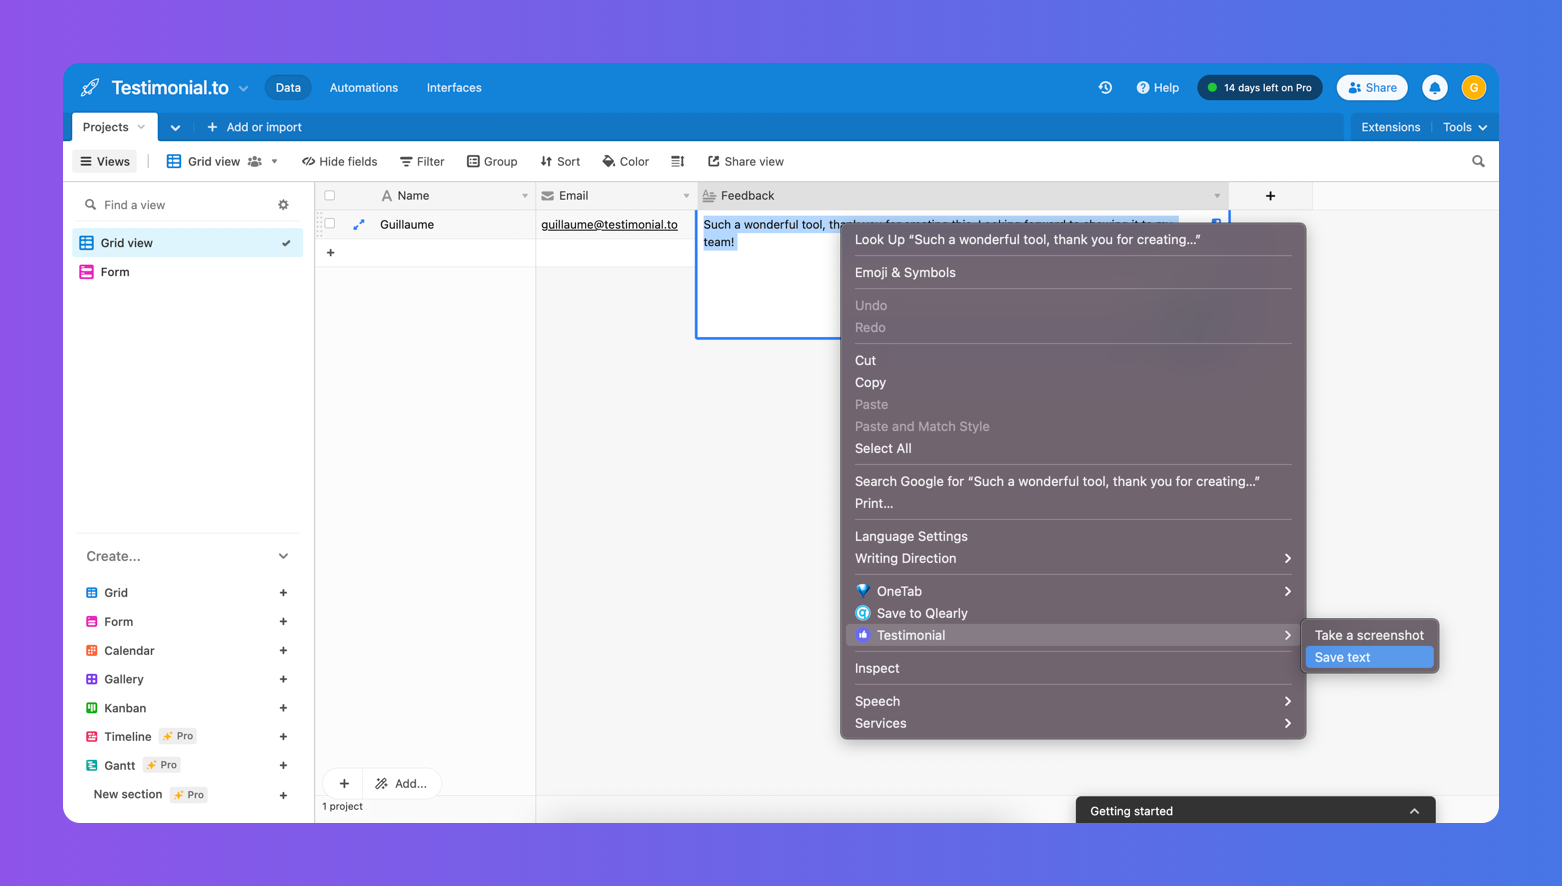The image size is (1562, 886).
Task: Click plus next to Calendar
Action: [283, 651]
